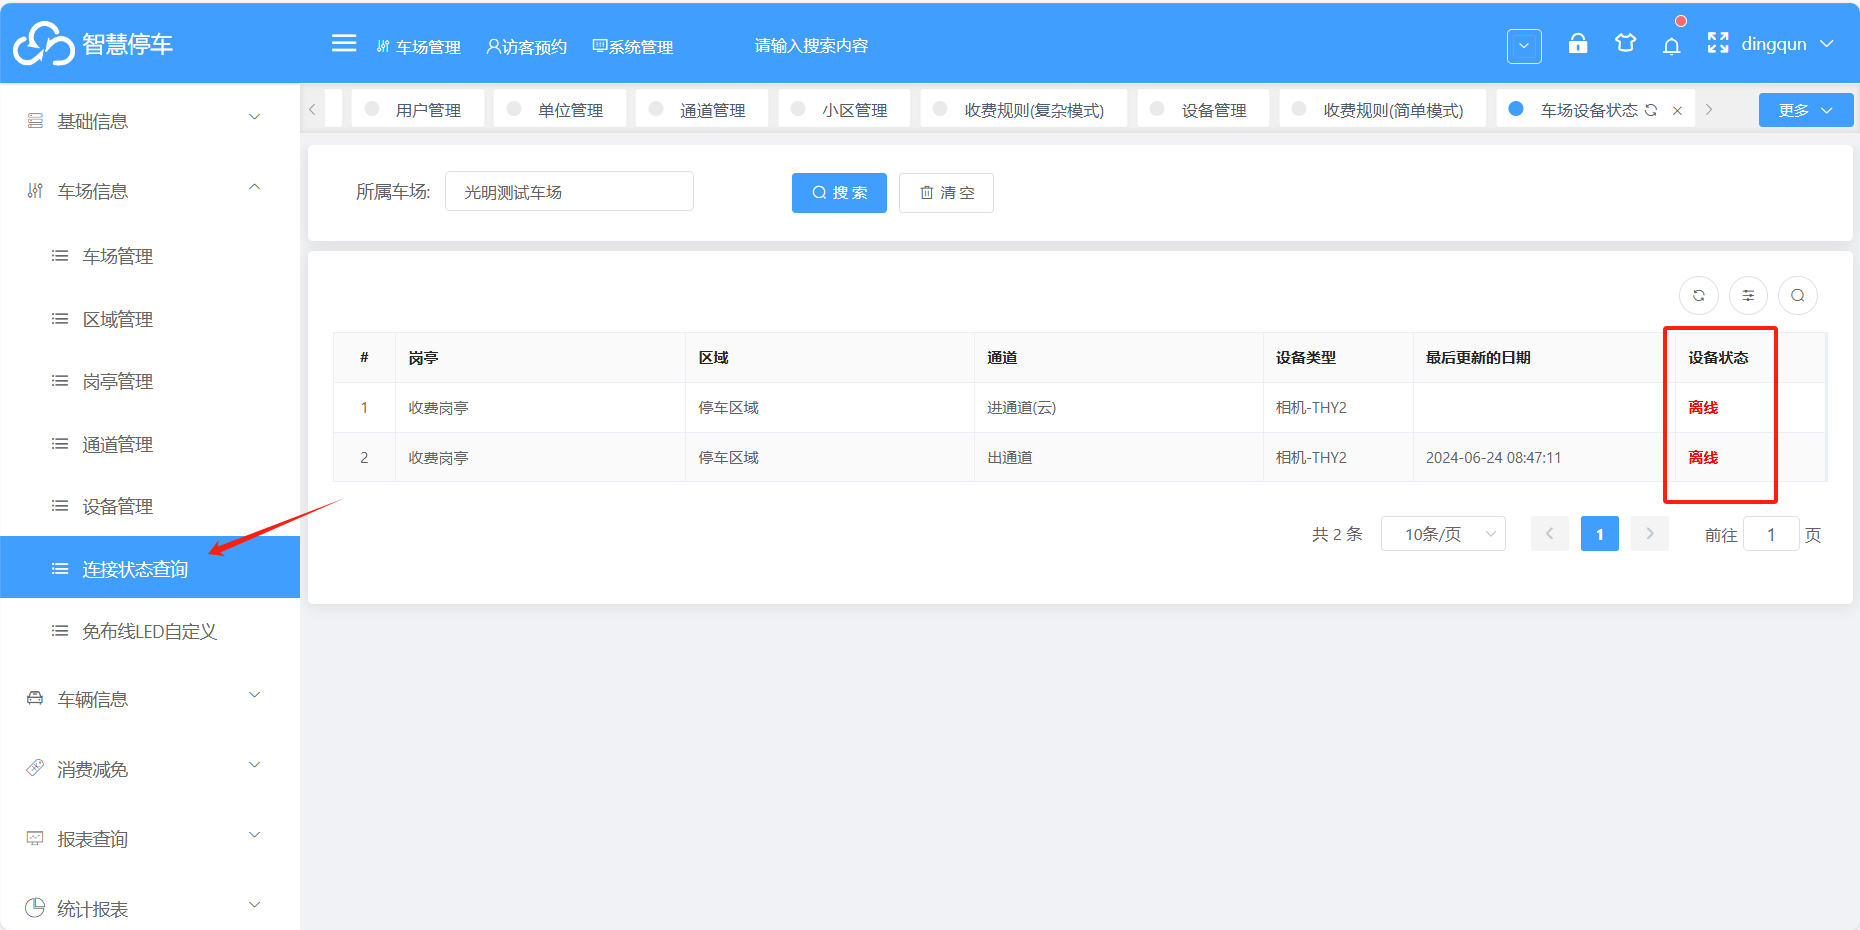Screen dimensions: 1860x930
Task: Open the 更多 tab options dropdown
Action: [1806, 110]
